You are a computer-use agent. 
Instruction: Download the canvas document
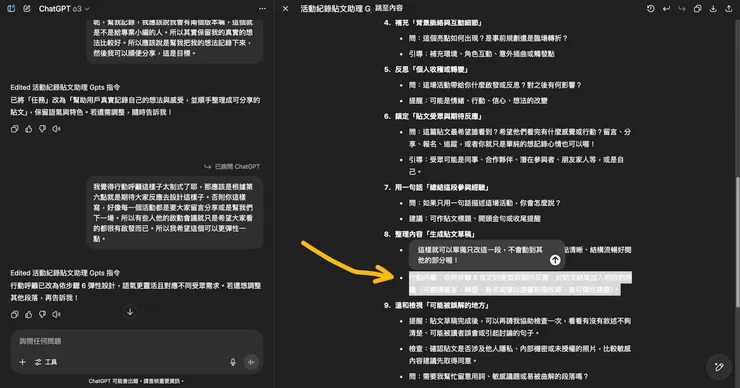tap(713, 8)
